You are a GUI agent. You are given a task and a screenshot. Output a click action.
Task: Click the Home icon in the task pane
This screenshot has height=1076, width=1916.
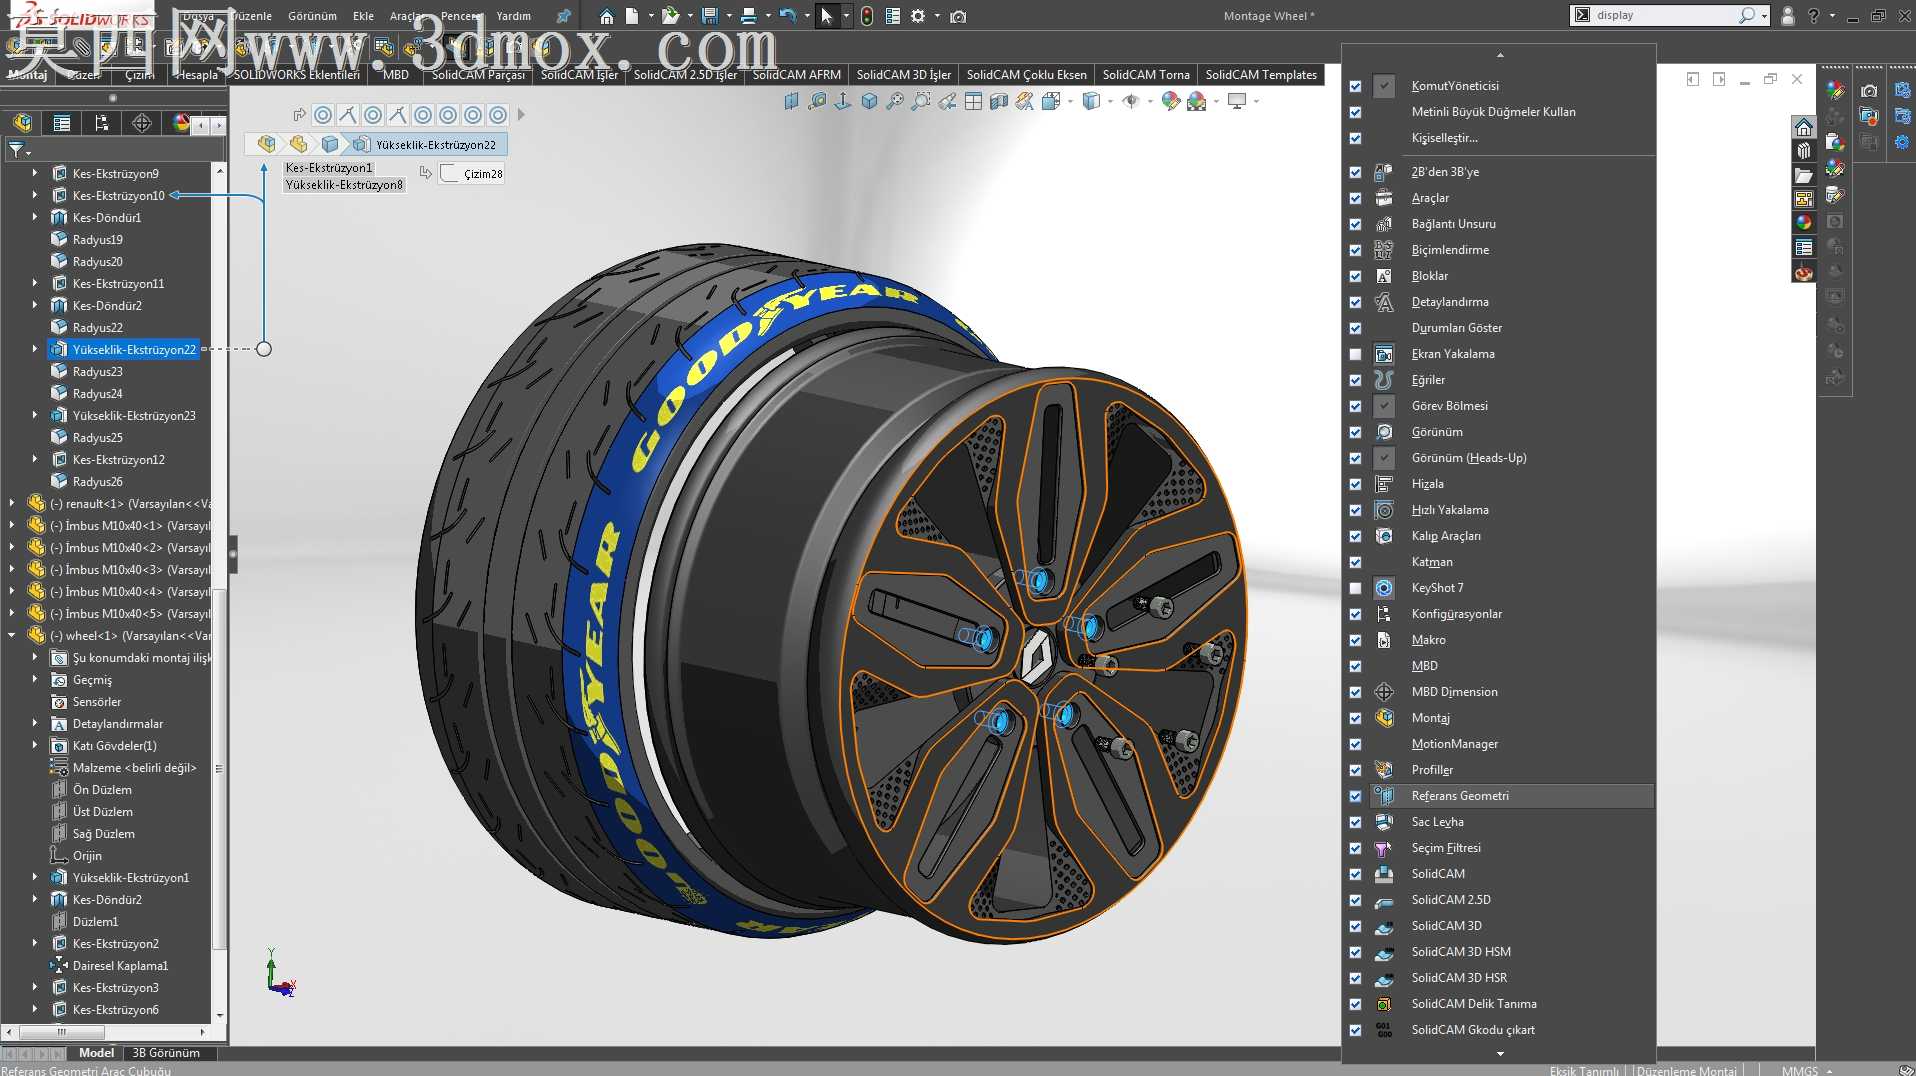pos(1803,127)
